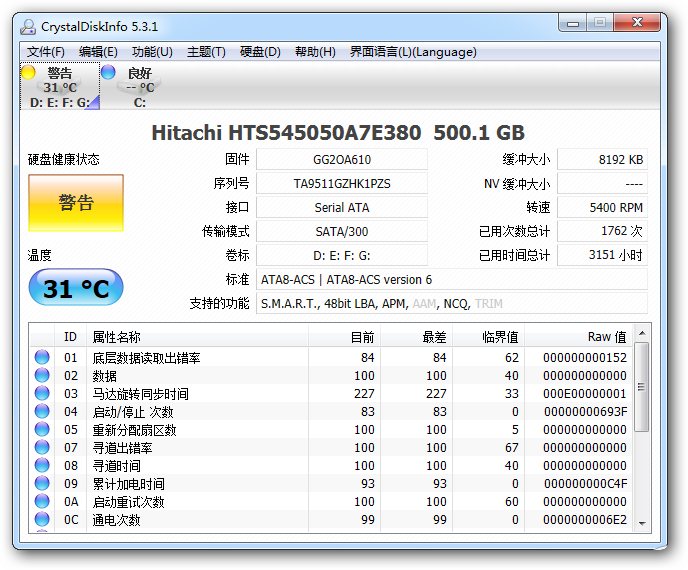Click the Serial ATA interface field

pyautogui.click(x=342, y=207)
